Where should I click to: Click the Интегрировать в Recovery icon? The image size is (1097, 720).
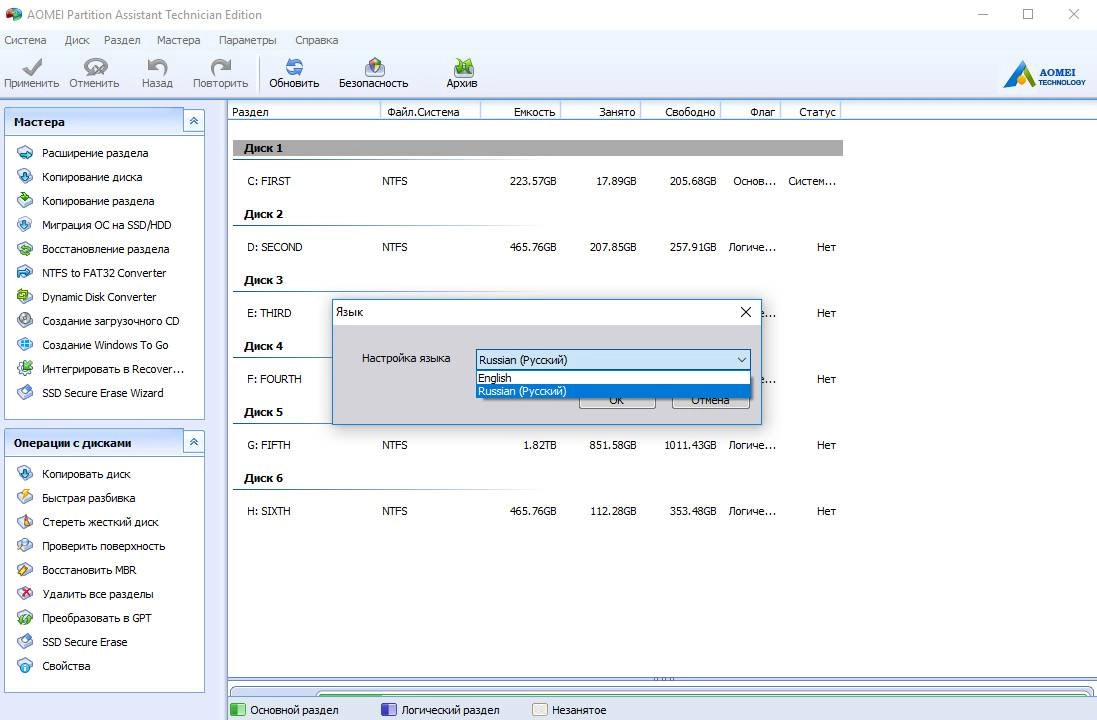click(x=25, y=368)
